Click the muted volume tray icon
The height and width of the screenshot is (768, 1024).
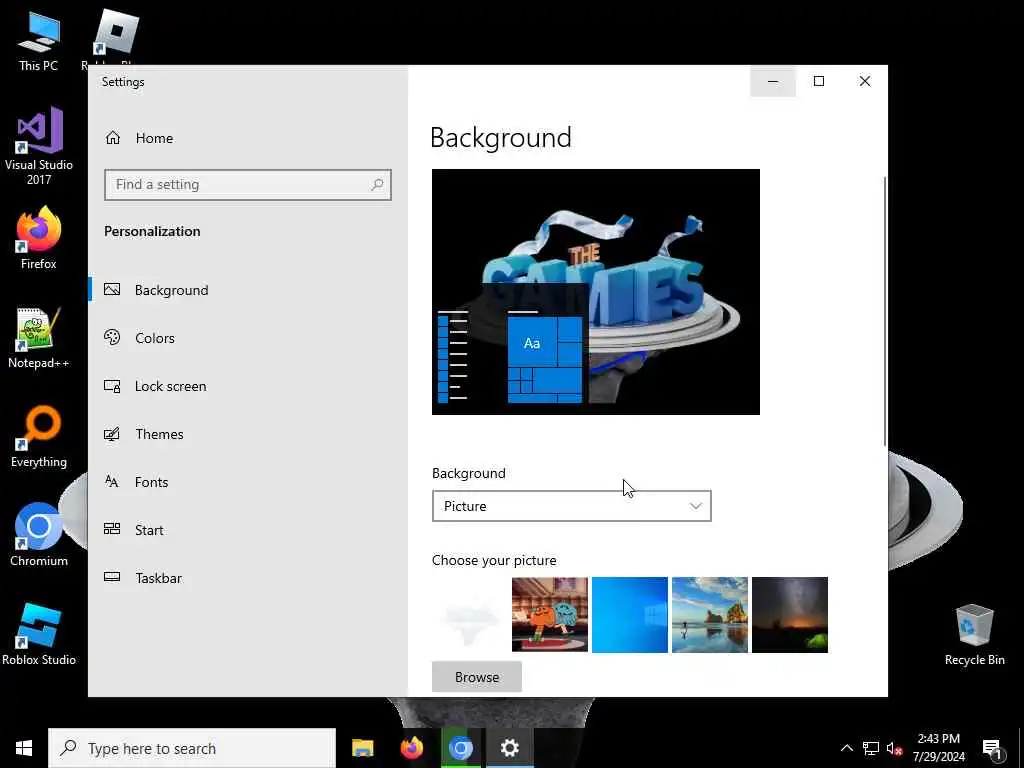click(894, 748)
